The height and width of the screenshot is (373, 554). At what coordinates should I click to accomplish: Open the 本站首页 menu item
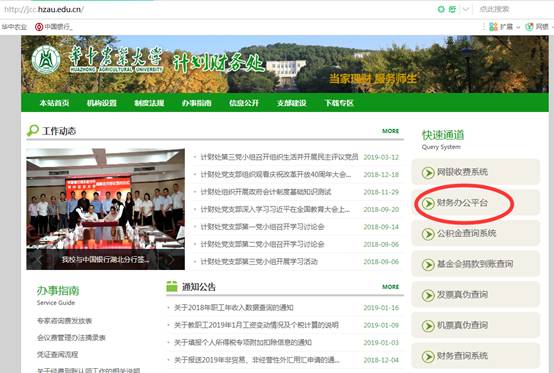pyautogui.click(x=54, y=103)
